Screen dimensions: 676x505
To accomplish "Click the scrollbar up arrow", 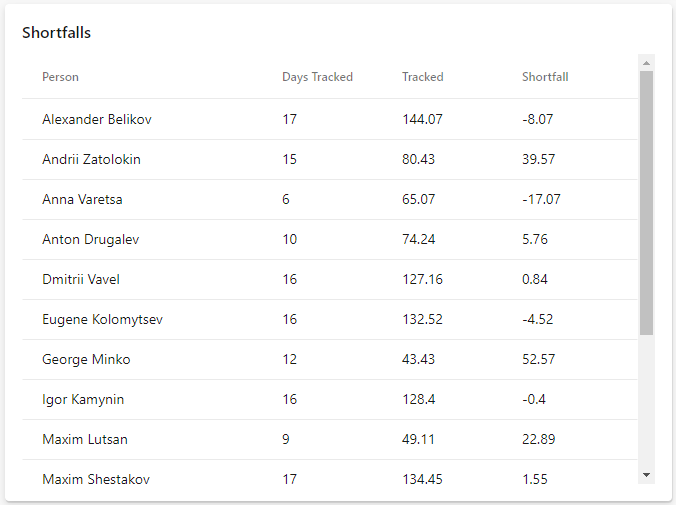I will click(x=646, y=63).
